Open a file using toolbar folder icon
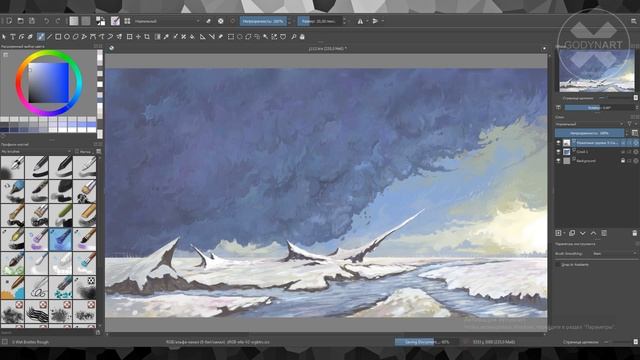Viewport: 640px width, 360px height. [x=20, y=21]
